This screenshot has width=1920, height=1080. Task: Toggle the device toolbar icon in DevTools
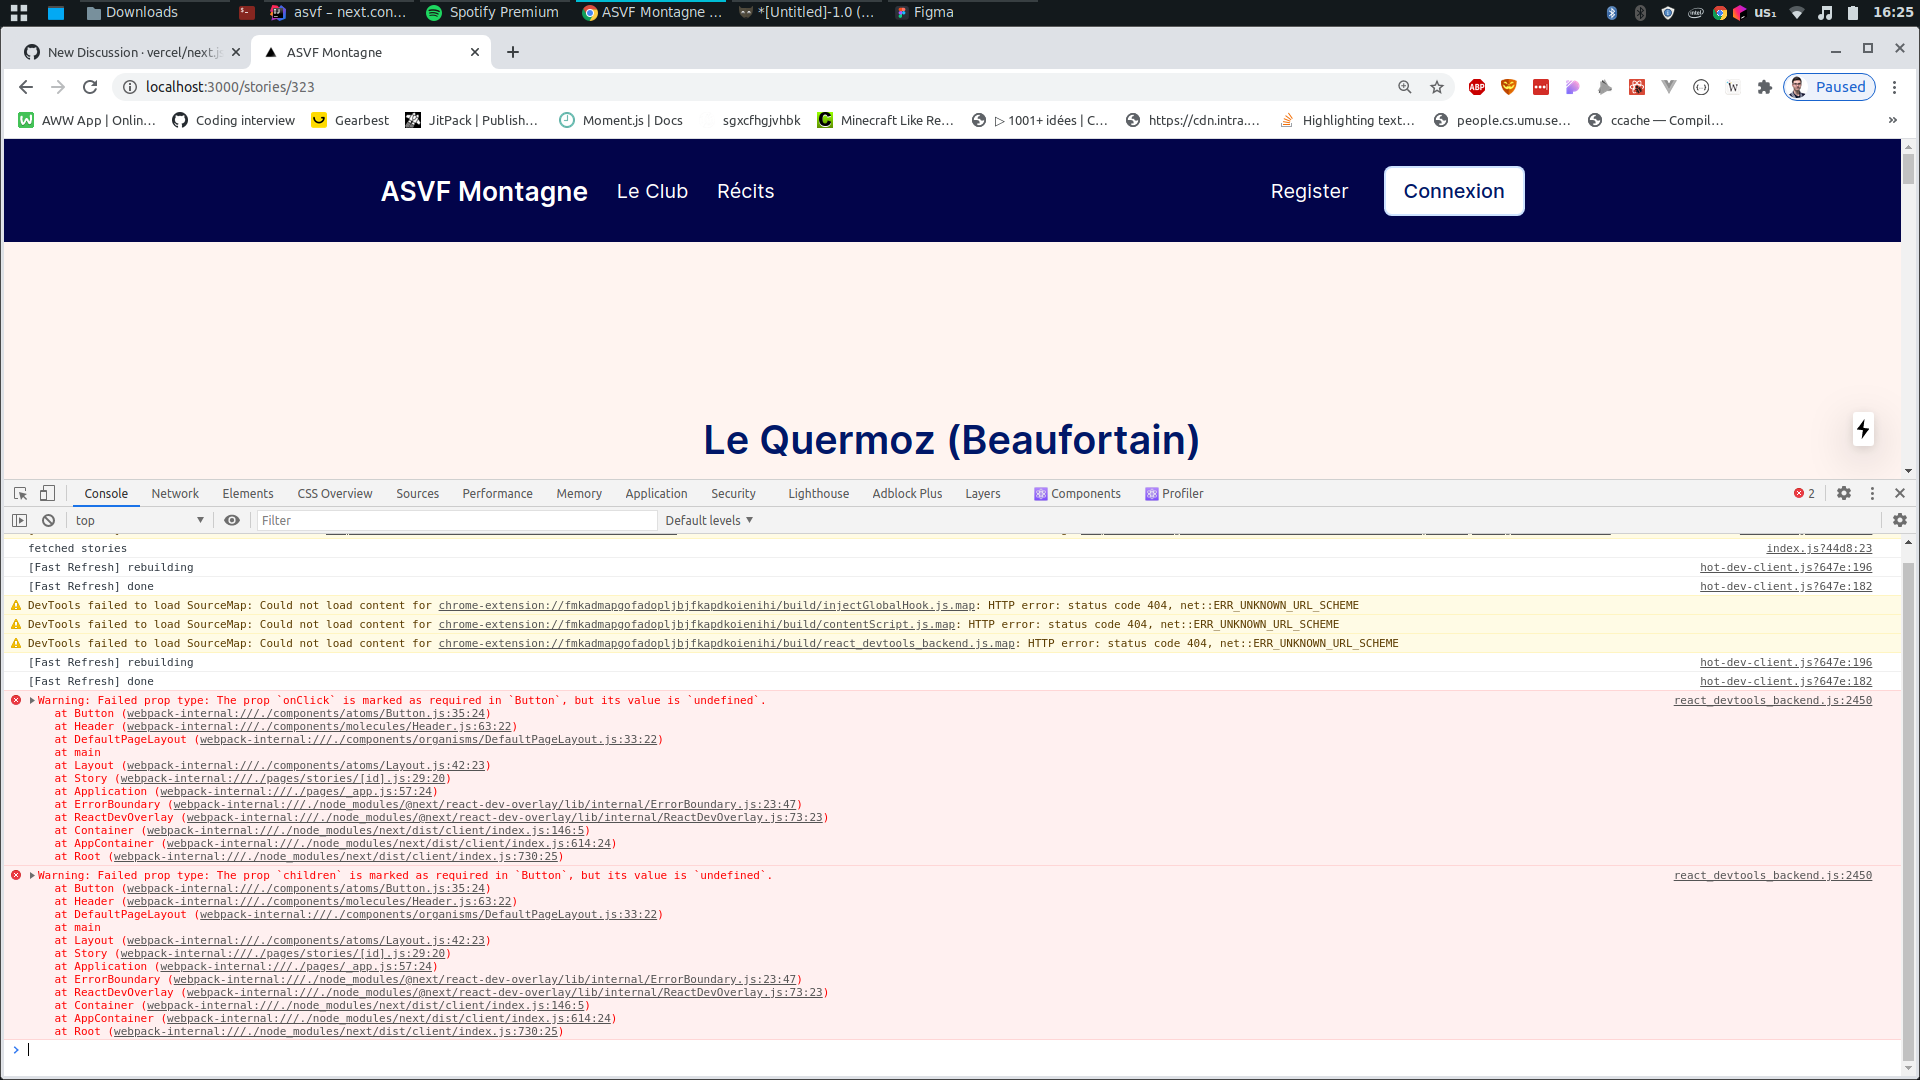tap(47, 493)
